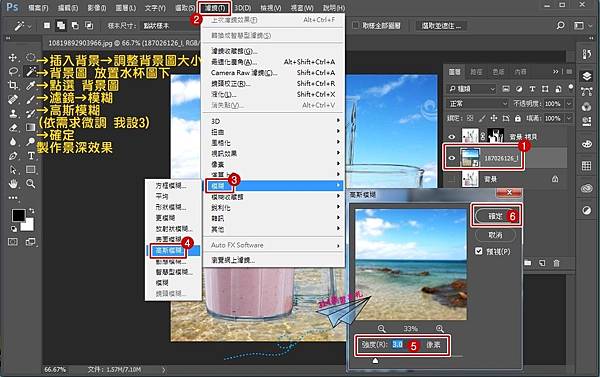Select the Brush tool
This screenshot has width=600, height=377.
[31, 99]
